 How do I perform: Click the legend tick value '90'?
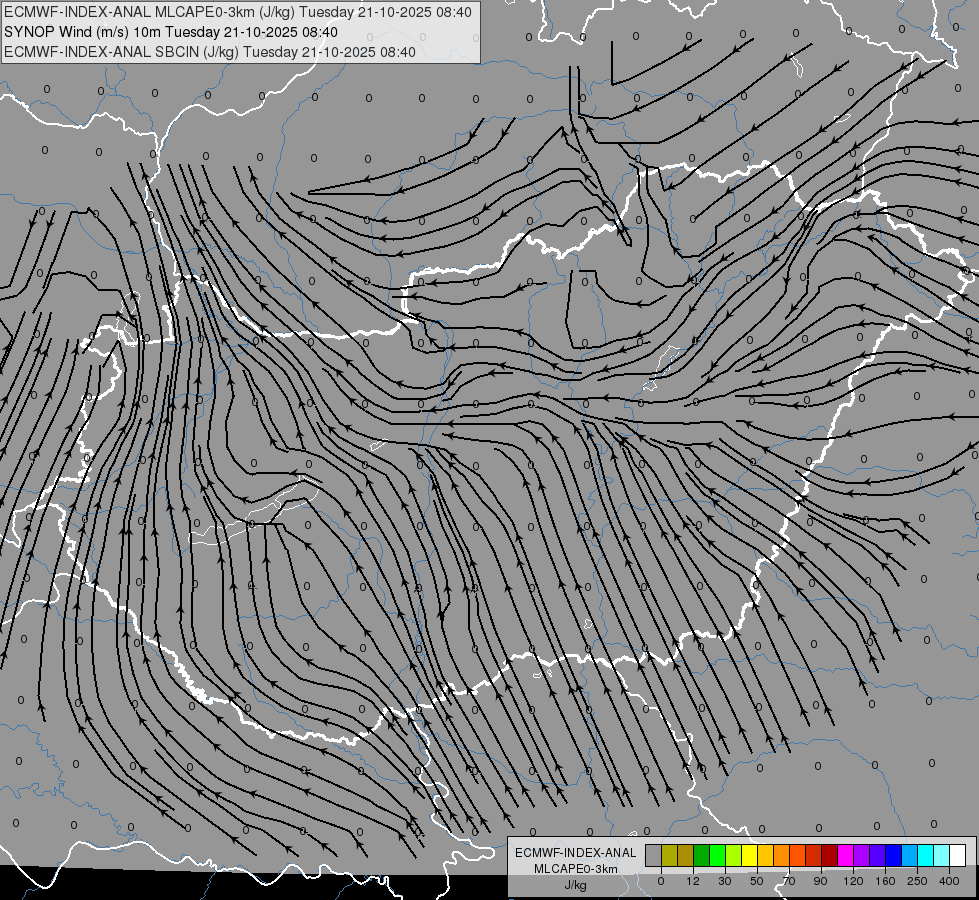[820, 881]
